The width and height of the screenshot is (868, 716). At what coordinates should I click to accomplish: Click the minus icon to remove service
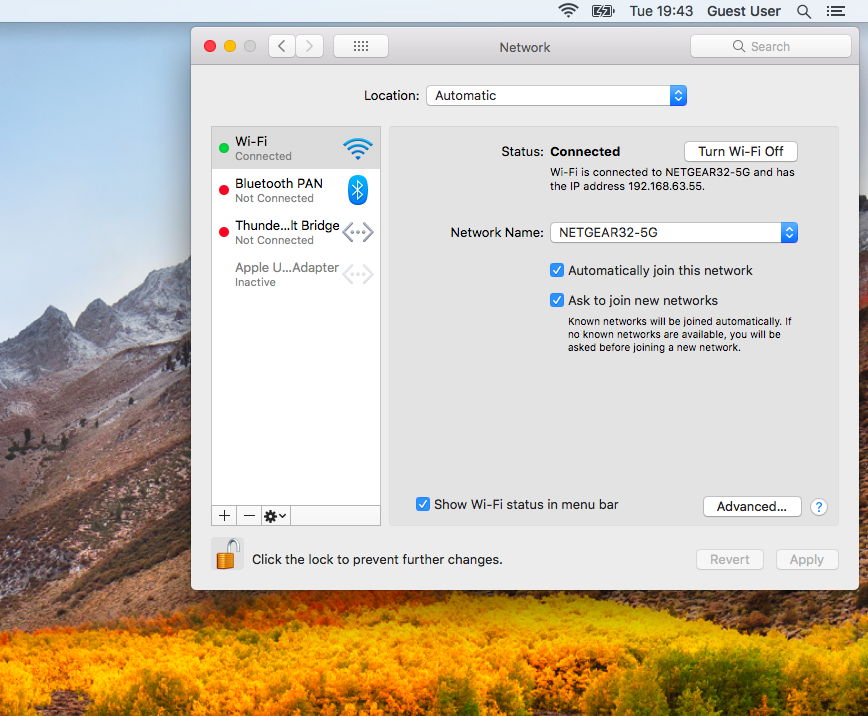click(249, 515)
